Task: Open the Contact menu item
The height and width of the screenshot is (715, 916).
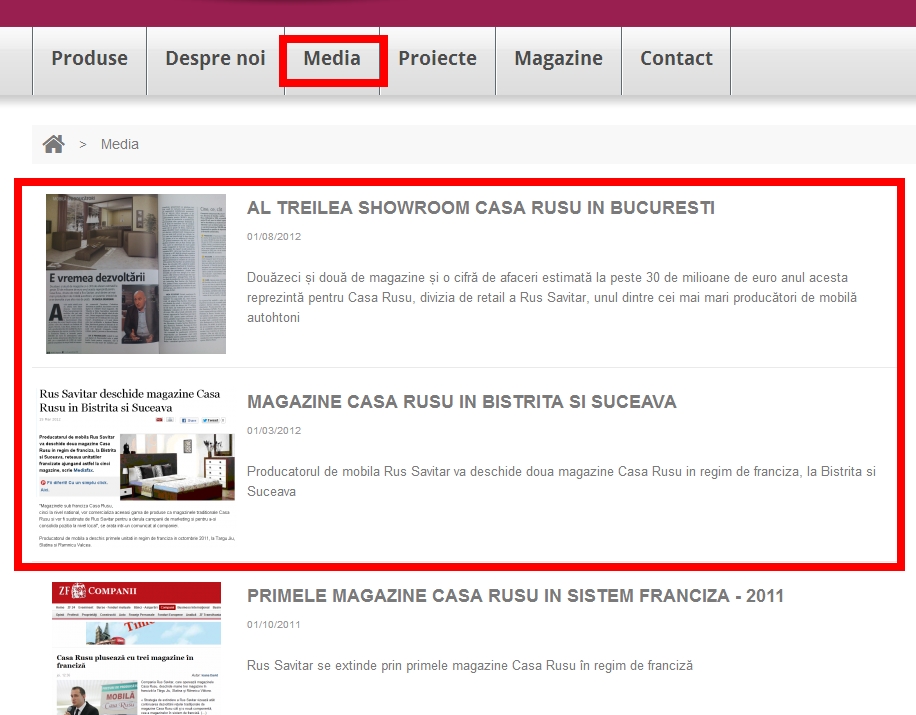Action: point(676,58)
